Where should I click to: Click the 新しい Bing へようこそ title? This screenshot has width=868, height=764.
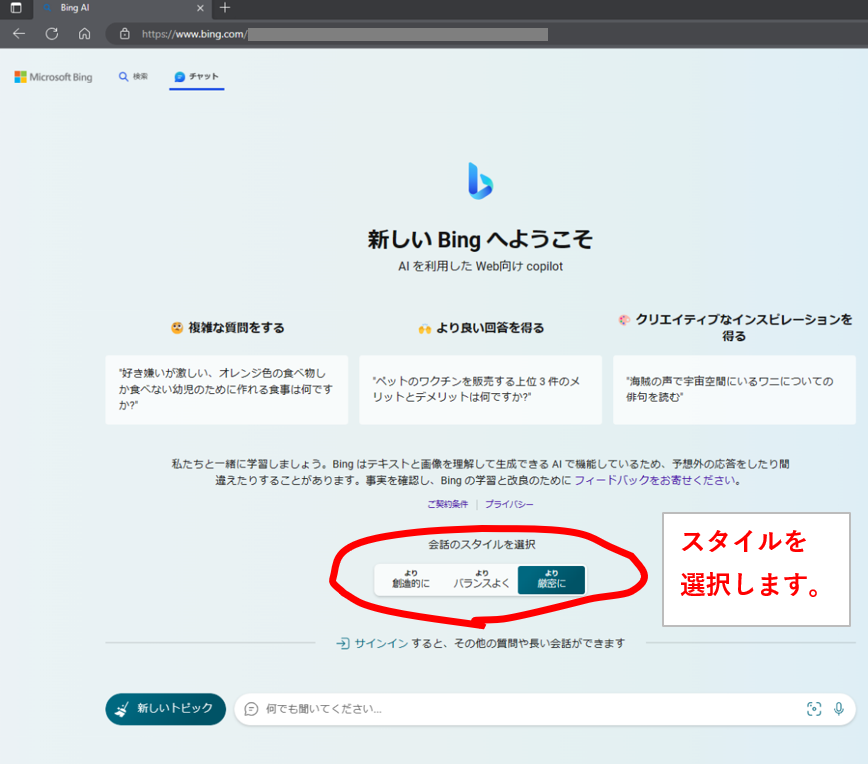pyautogui.click(x=480, y=240)
